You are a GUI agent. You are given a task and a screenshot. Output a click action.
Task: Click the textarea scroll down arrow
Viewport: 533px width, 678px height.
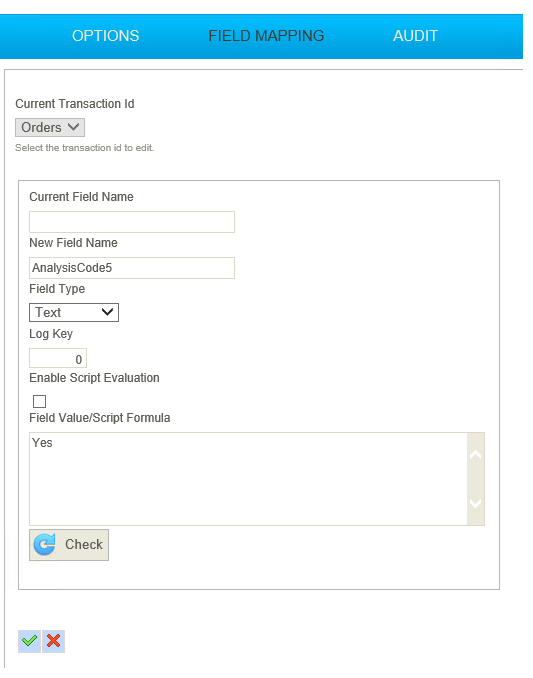(476, 503)
